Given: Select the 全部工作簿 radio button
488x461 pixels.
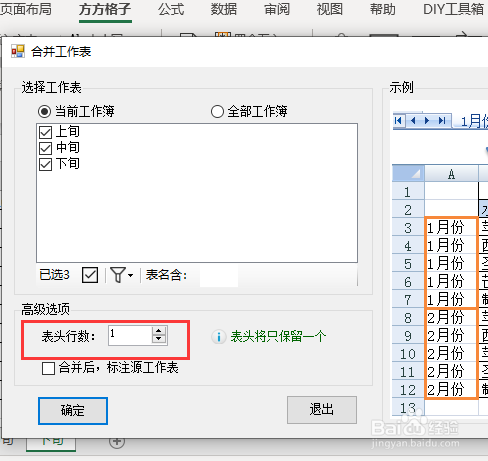Looking at the screenshot, I should tap(217, 111).
